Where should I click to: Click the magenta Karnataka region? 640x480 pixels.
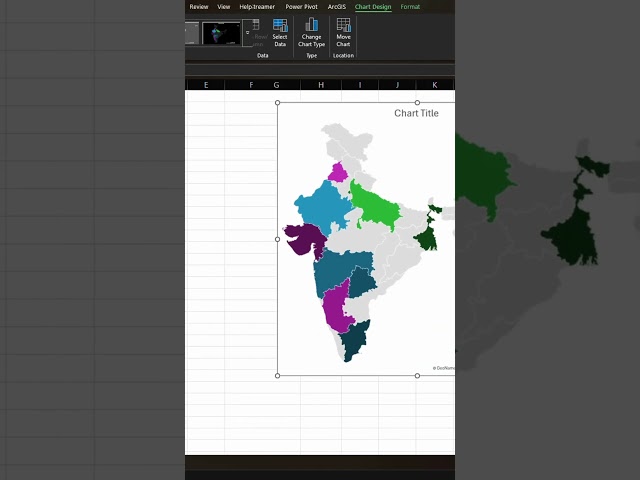tap(335, 308)
